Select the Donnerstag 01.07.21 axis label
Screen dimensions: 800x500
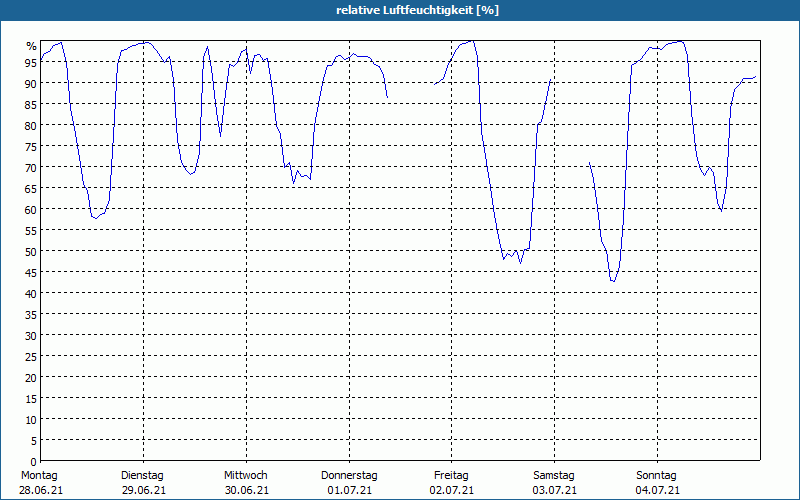click(349, 483)
